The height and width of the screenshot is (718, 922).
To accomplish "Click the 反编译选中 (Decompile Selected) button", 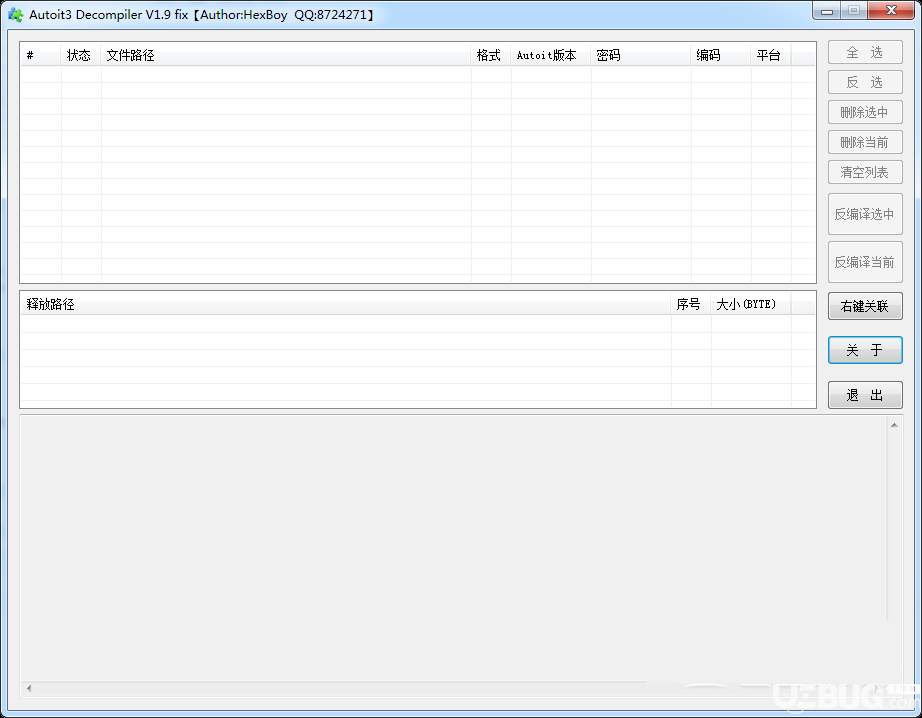I will 865,214.
